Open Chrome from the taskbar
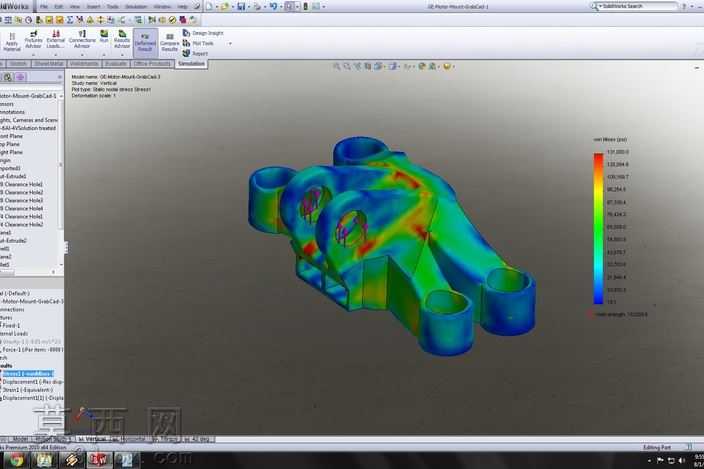The height and width of the screenshot is (469, 704). coord(16,460)
